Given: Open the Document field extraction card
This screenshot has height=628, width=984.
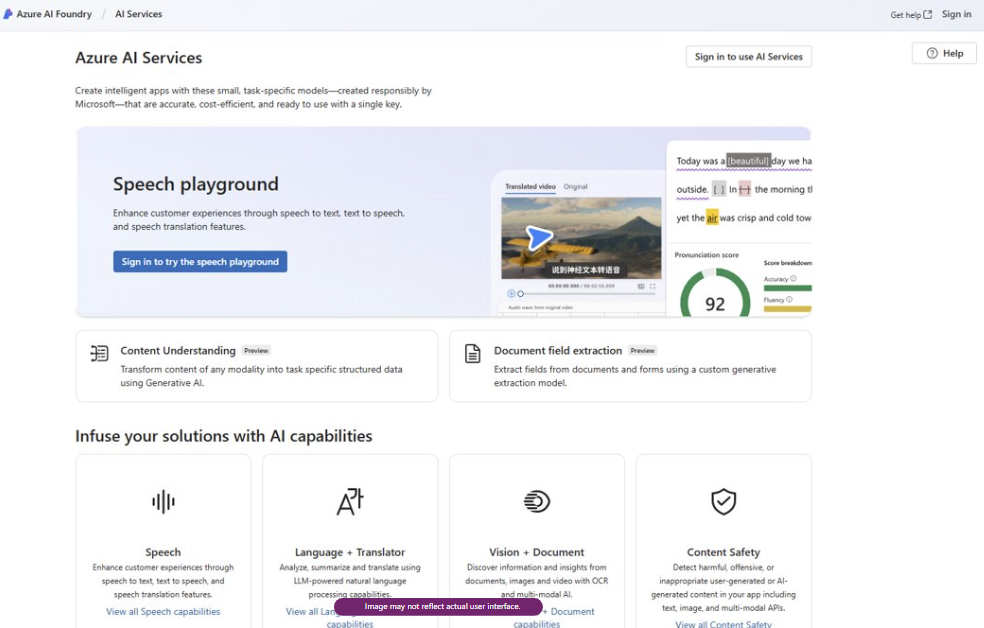Looking at the screenshot, I should [x=630, y=366].
